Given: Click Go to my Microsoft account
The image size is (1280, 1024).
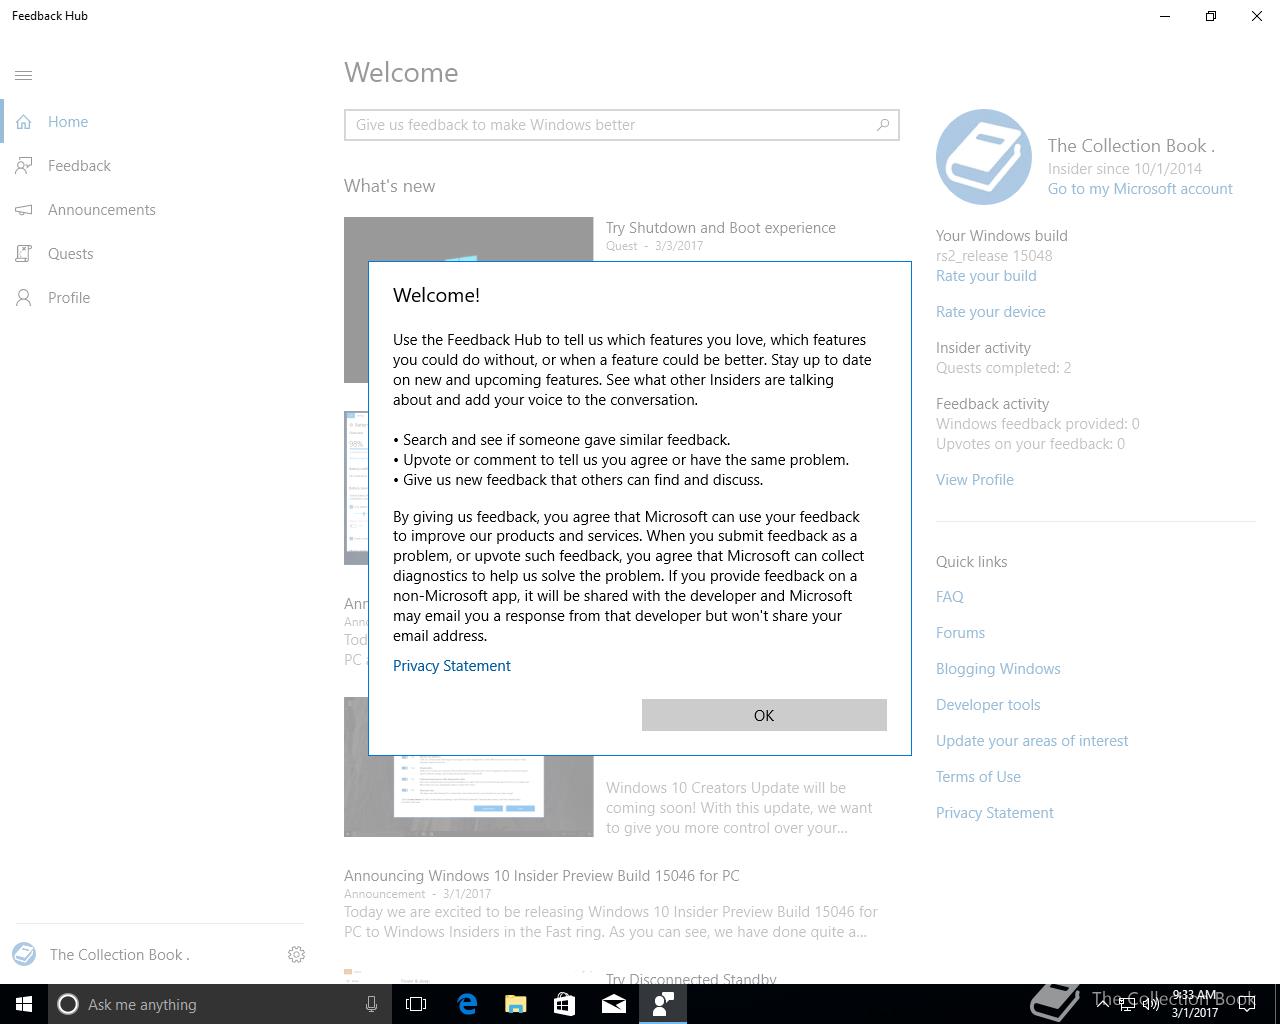Looking at the screenshot, I should tap(1140, 189).
